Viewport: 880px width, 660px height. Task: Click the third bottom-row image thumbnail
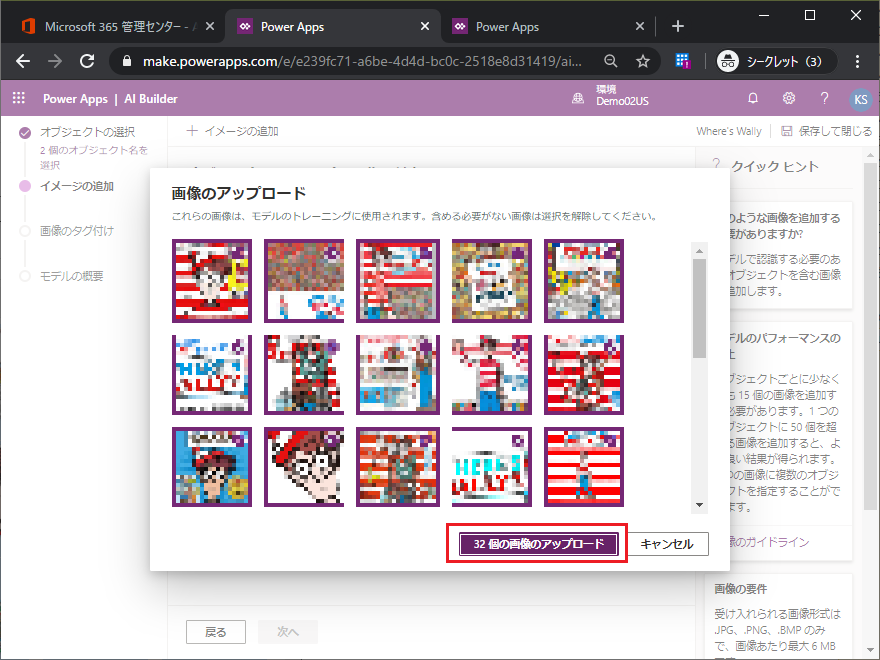[x=398, y=467]
